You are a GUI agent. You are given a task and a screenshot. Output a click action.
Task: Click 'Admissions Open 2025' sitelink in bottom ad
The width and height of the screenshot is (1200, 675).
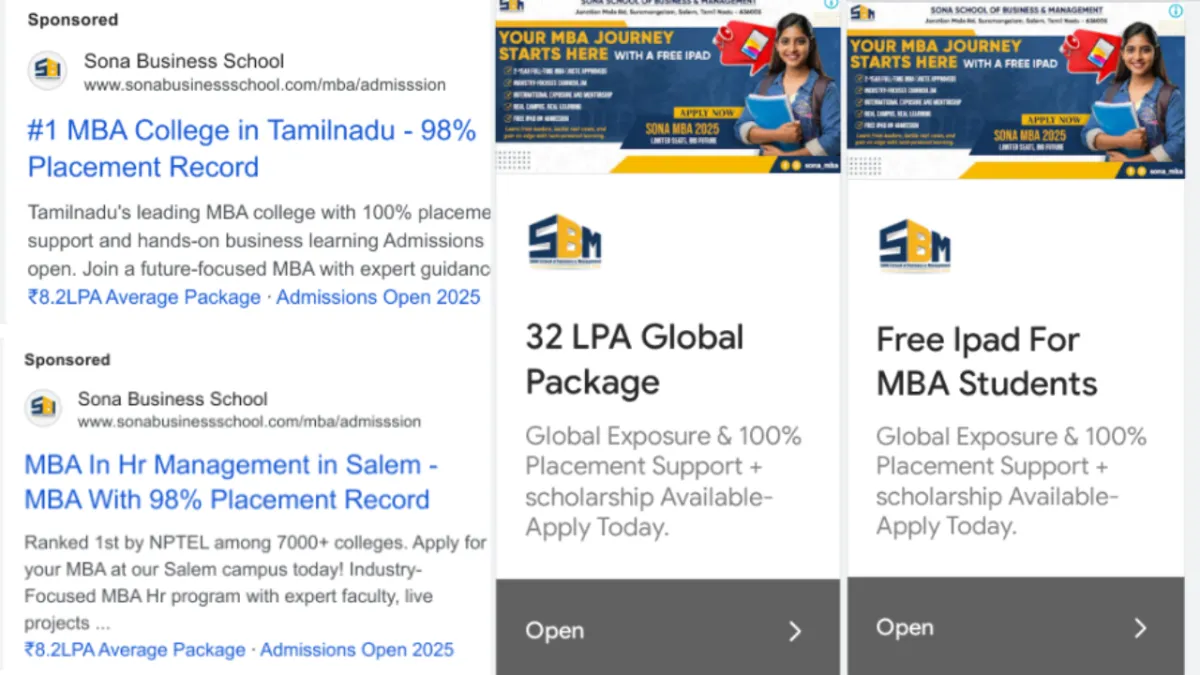[357, 649]
